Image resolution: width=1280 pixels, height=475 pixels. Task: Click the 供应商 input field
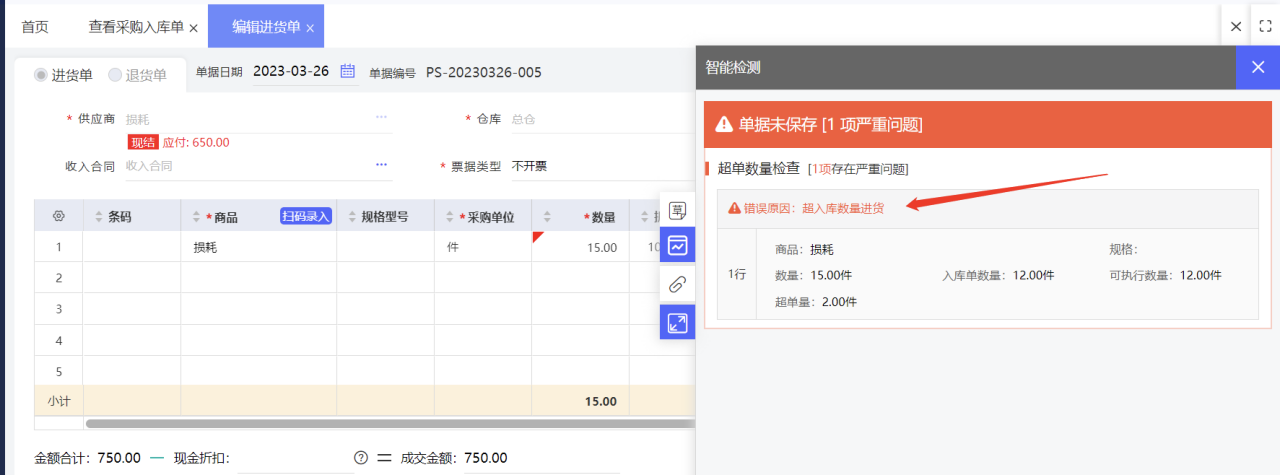point(248,118)
